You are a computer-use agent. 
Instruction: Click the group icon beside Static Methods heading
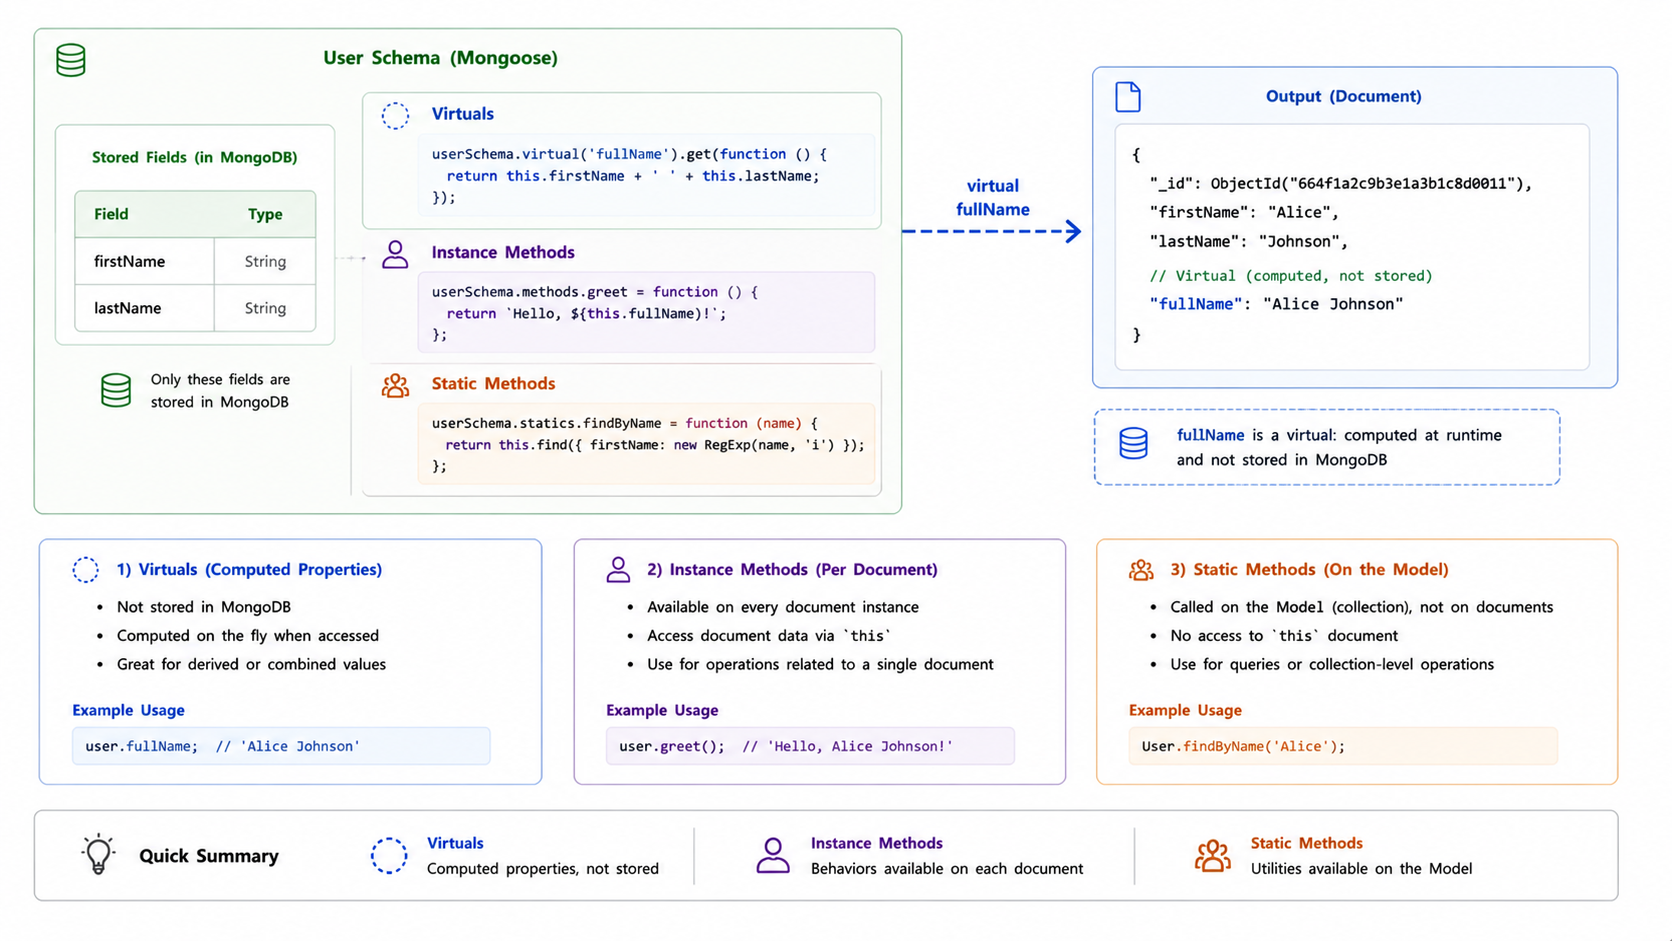click(395, 385)
